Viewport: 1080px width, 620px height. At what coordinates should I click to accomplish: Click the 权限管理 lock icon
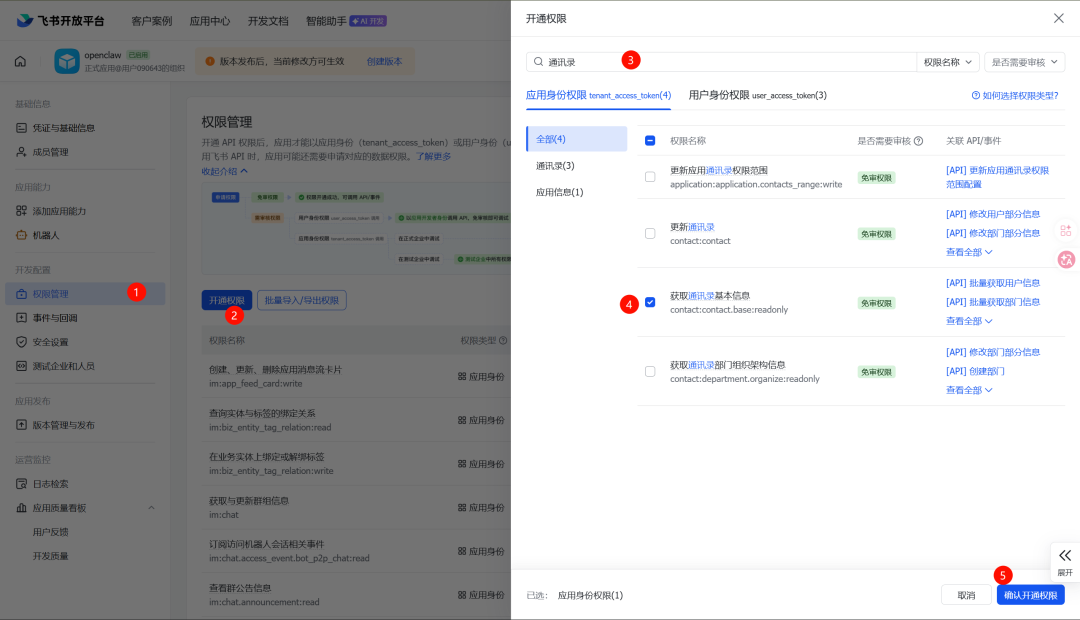point(21,294)
